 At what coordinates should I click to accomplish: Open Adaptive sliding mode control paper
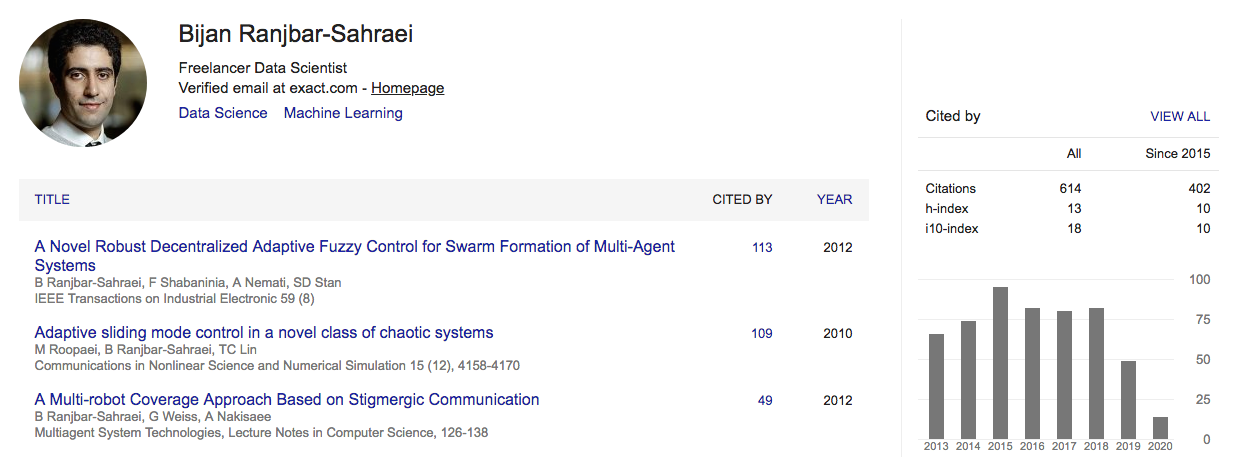[264, 332]
